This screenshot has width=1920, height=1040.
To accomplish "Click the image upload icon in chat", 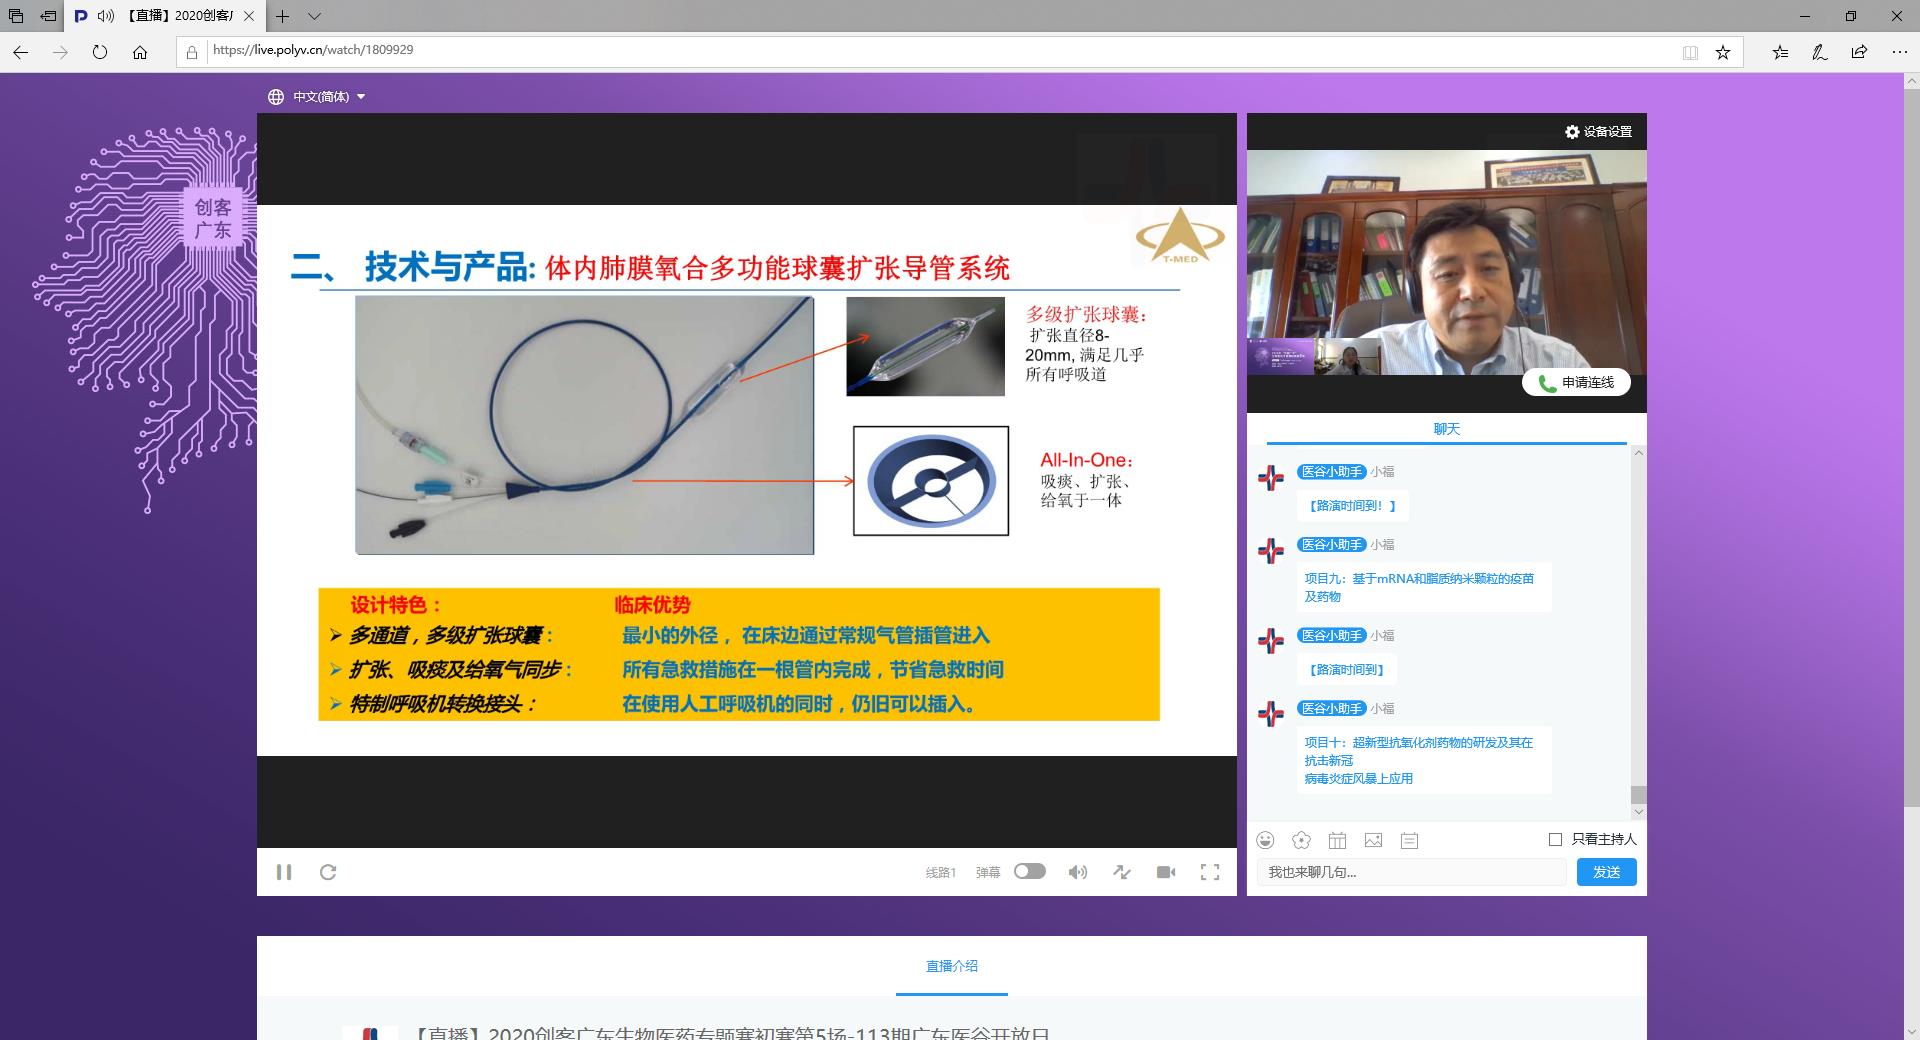I will (1373, 840).
